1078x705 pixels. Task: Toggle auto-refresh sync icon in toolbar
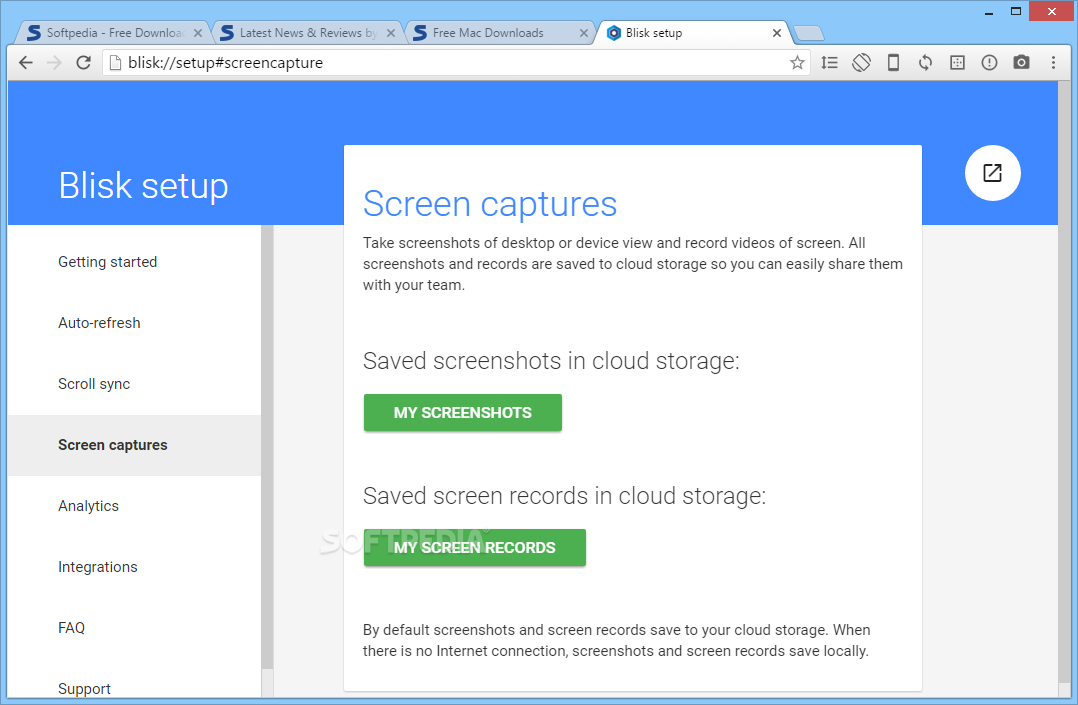point(925,63)
